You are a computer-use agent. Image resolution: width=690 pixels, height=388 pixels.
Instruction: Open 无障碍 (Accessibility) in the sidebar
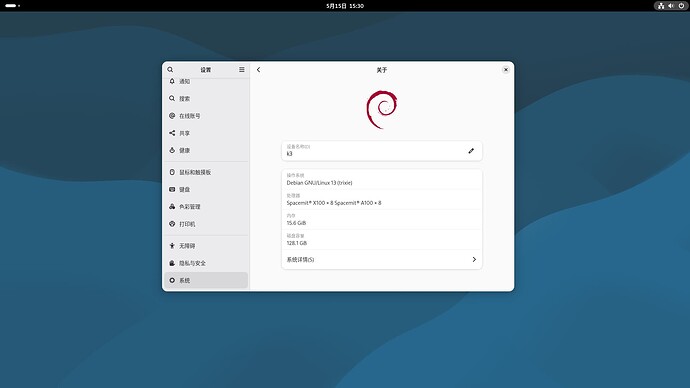206,245
